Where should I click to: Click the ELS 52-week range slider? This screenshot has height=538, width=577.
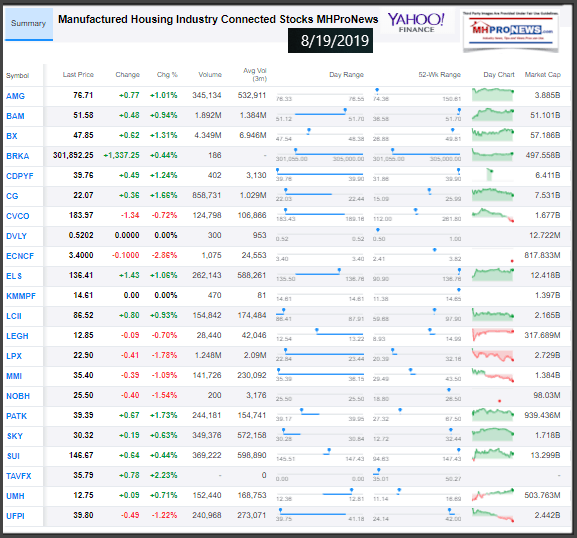pyautogui.click(x=417, y=274)
